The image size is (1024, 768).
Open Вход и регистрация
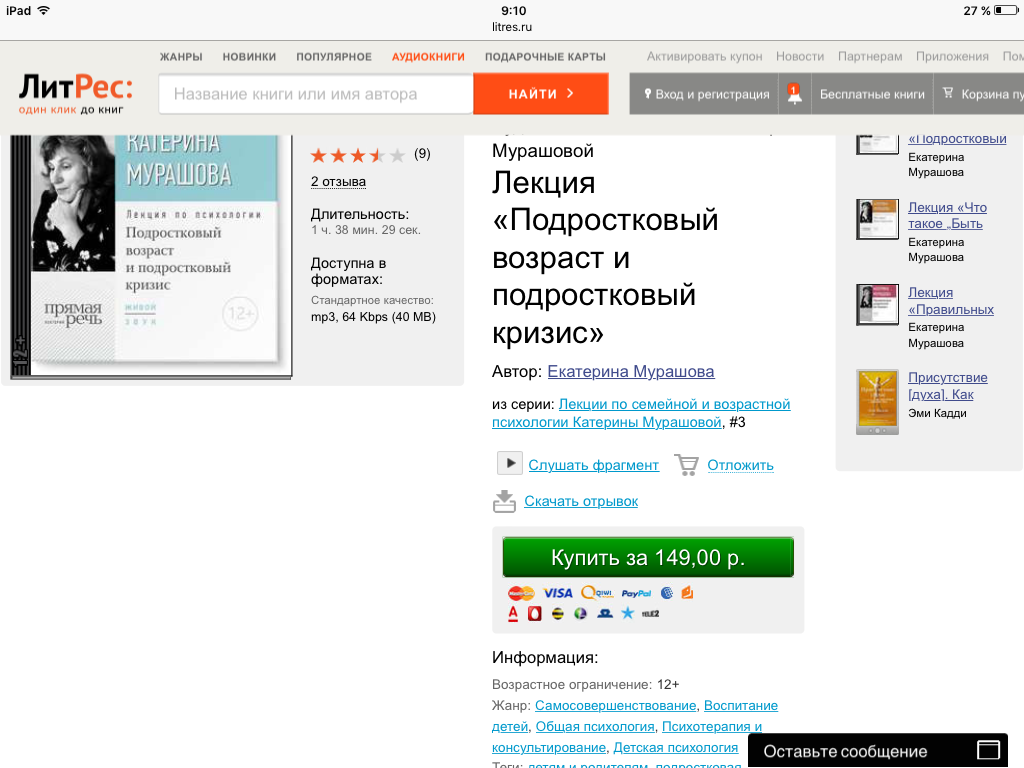click(x=706, y=94)
